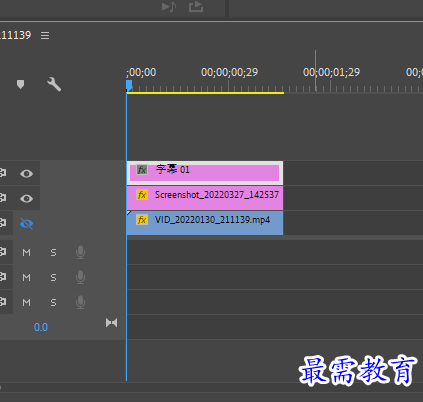
Task: Show the hidden VID_20220130 video track
Action: (26, 224)
